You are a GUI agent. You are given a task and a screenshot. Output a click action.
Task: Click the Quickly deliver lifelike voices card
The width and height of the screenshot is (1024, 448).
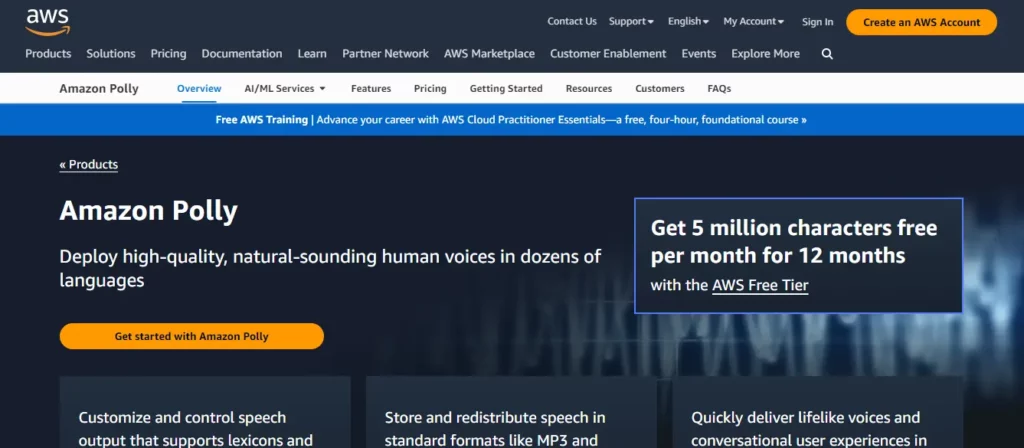pyautogui.click(x=818, y=412)
